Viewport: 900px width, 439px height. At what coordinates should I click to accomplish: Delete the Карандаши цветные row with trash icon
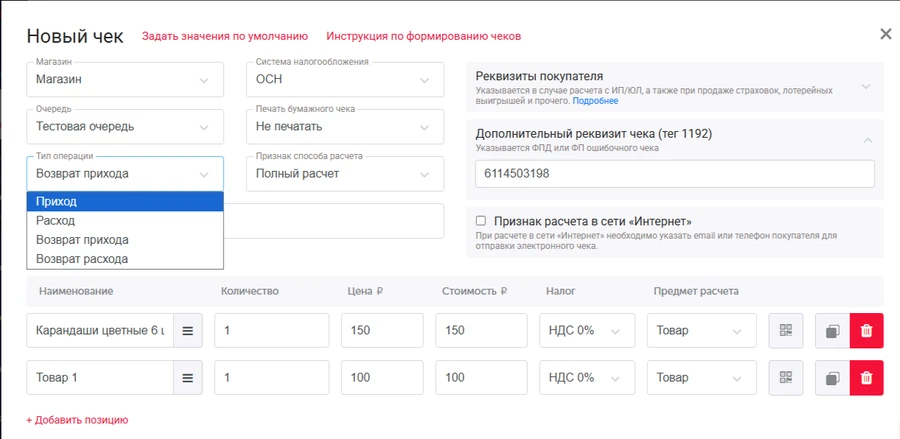coord(866,330)
